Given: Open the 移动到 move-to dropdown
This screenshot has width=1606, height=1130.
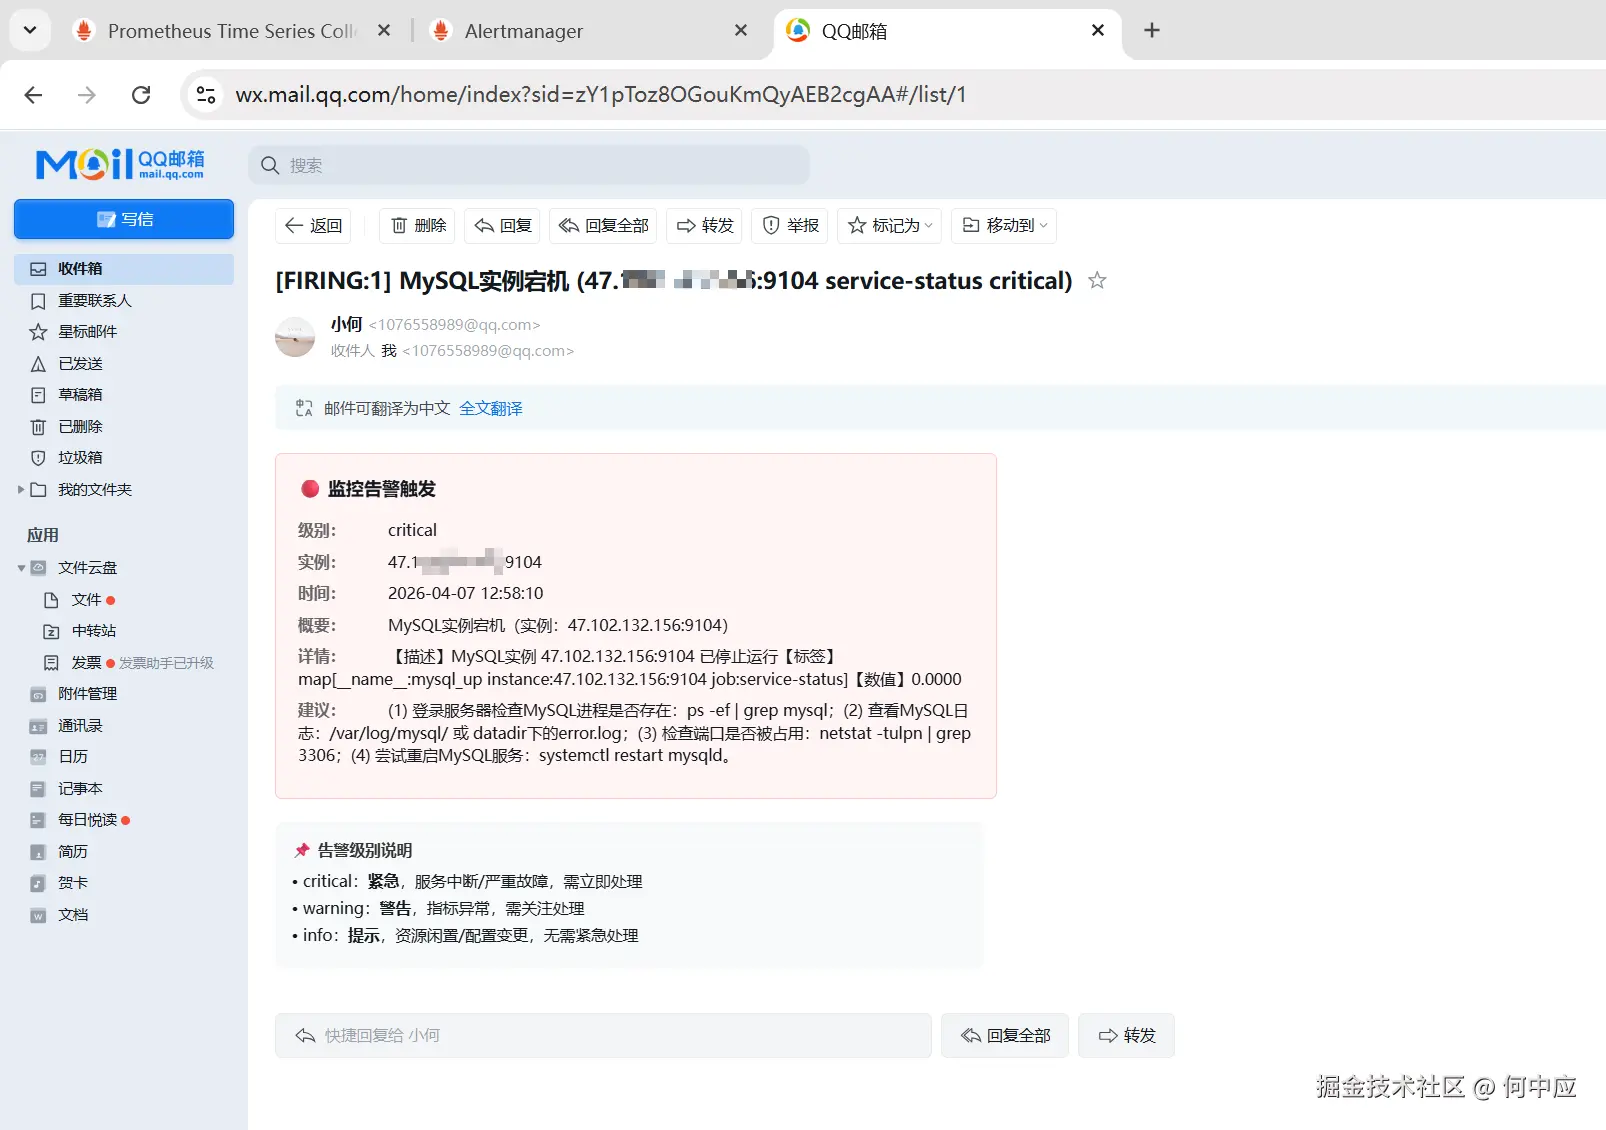Looking at the screenshot, I should point(1003,225).
